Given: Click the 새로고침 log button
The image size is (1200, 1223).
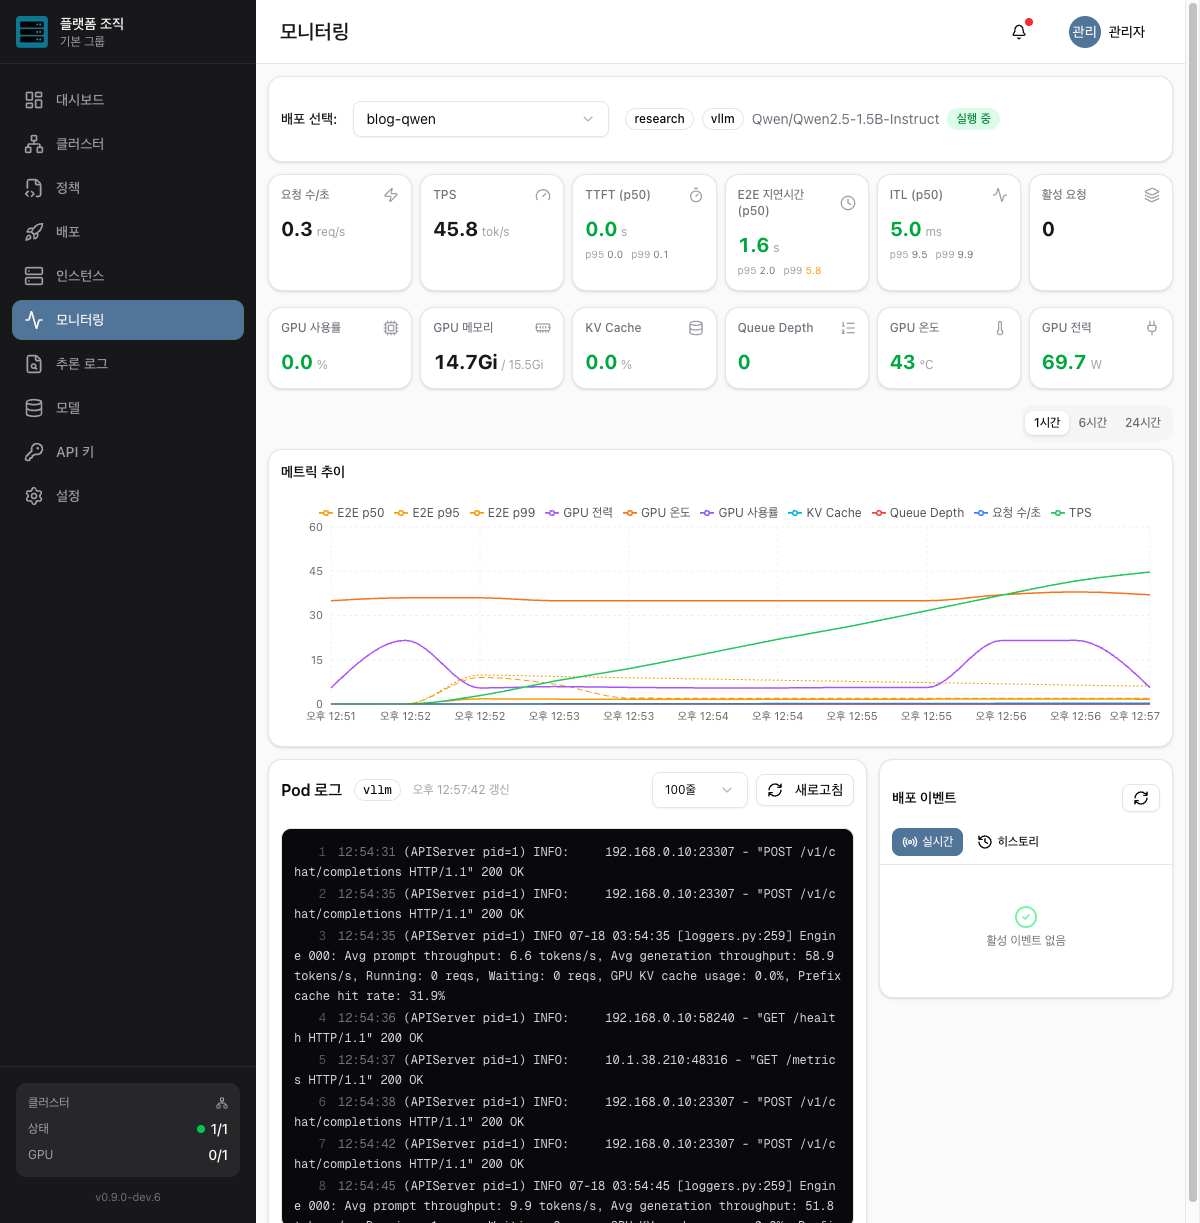Looking at the screenshot, I should (x=805, y=790).
